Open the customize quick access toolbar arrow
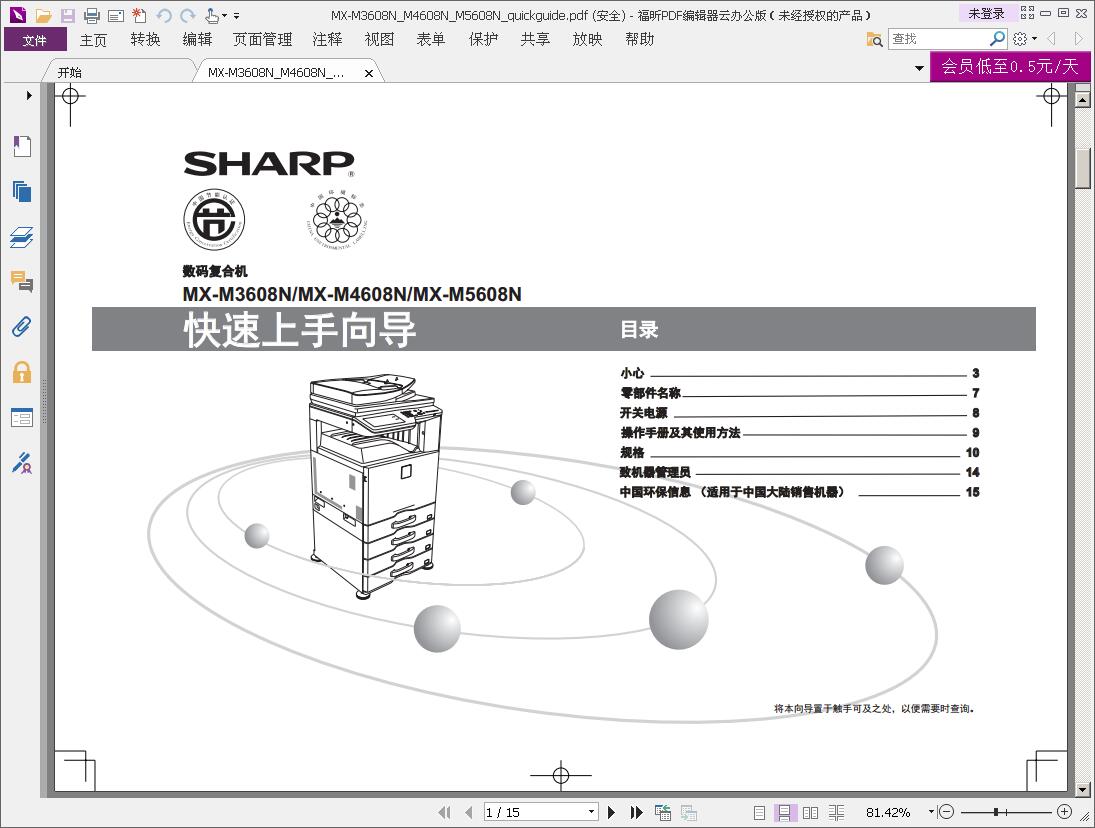The image size is (1095, 828). coord(237,15)
